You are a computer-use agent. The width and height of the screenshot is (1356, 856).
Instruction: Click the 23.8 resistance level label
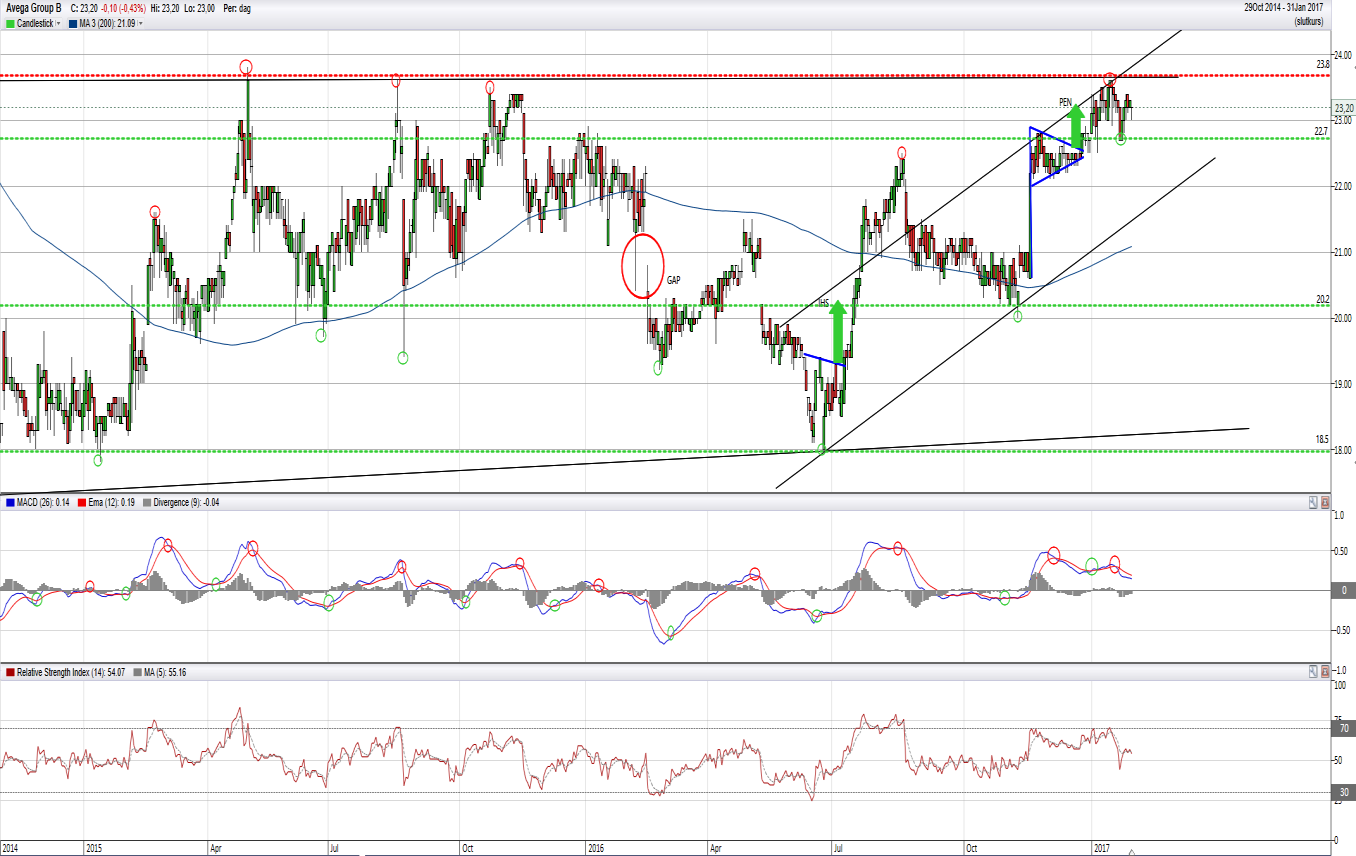(x=1323, y=64)
